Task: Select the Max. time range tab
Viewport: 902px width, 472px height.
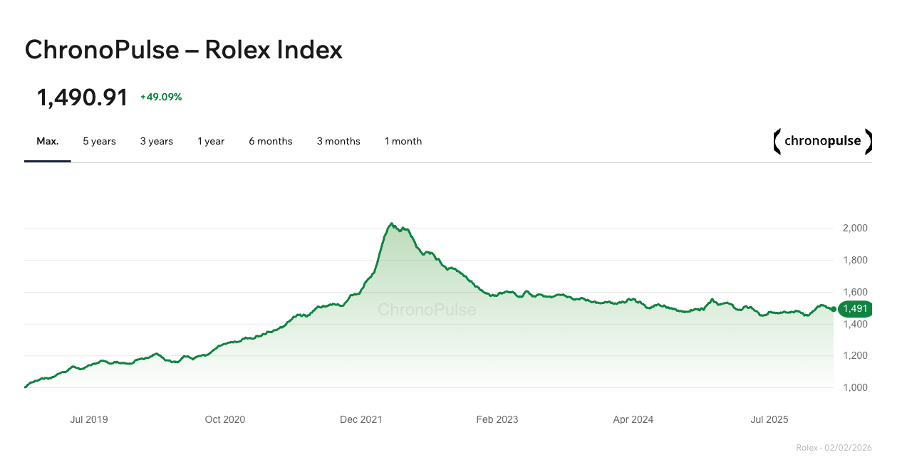Action: [x=48, y=141]
